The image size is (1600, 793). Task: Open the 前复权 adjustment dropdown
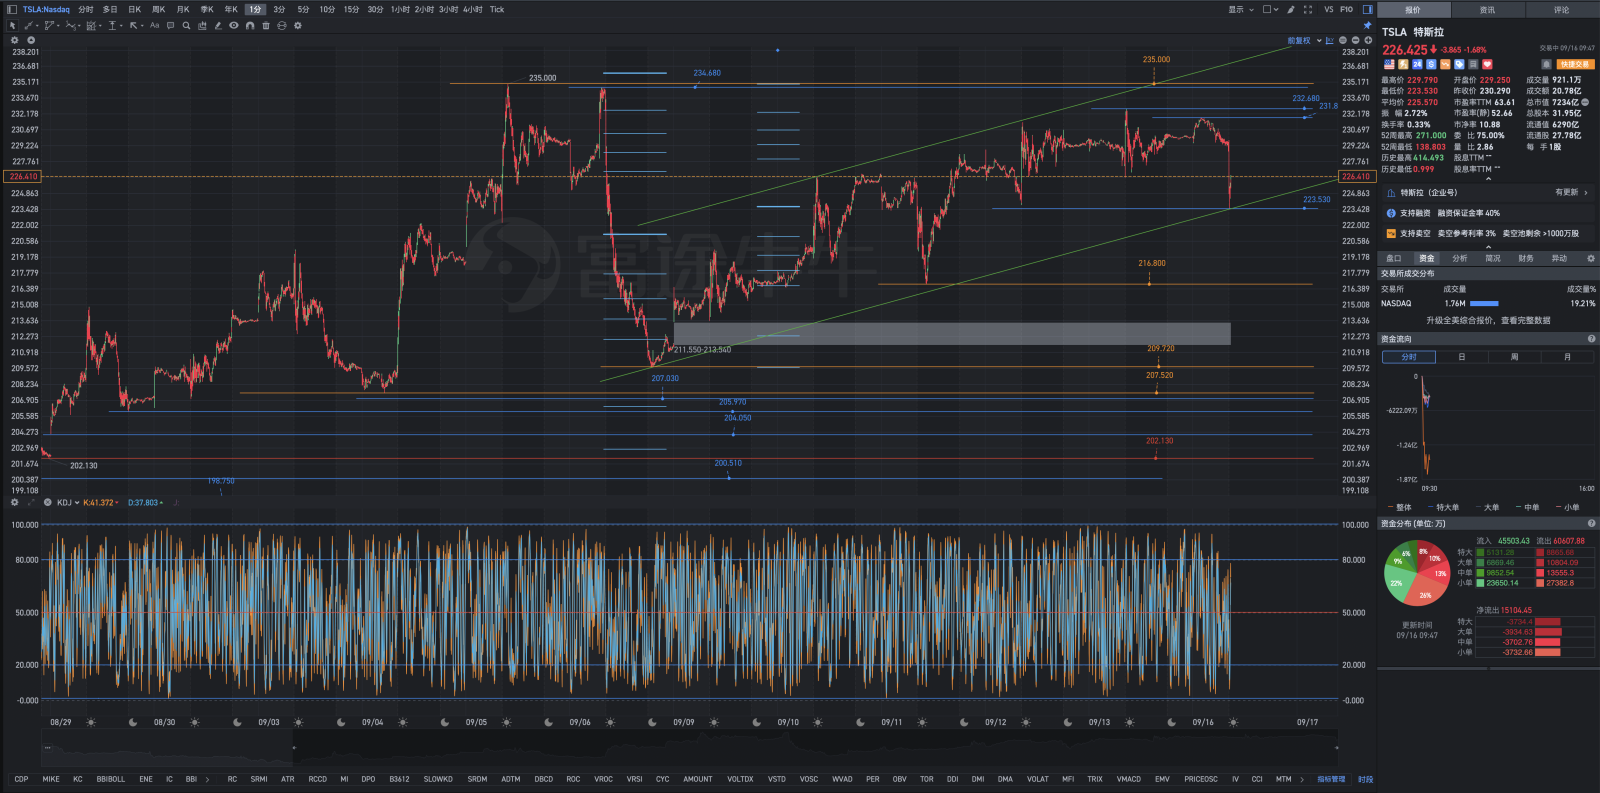(x=1305, y=40)
